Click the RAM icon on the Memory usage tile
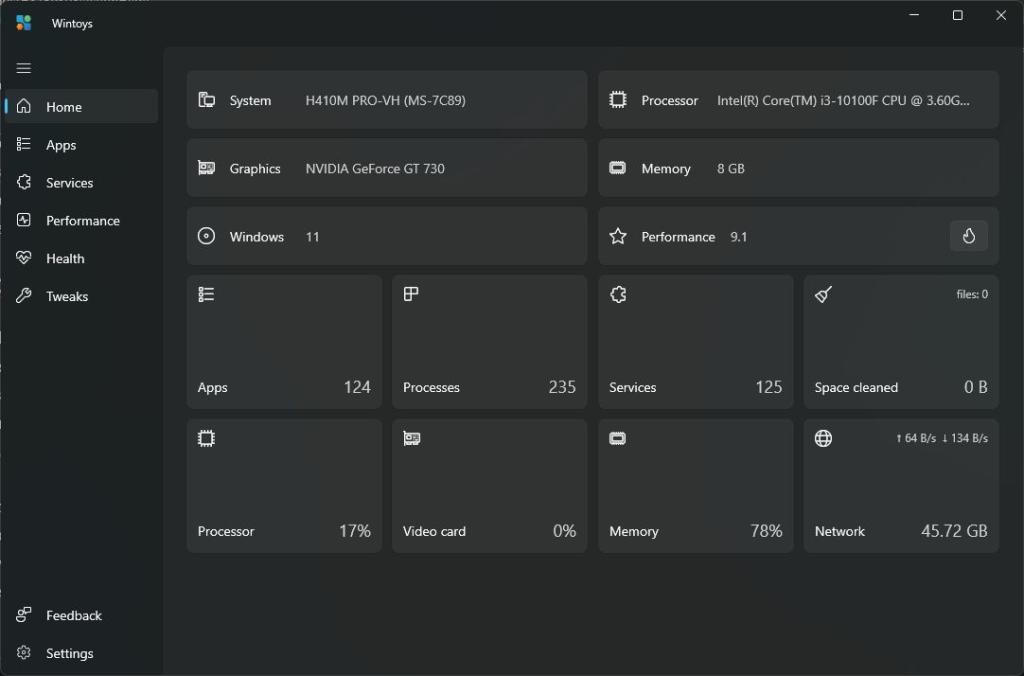Screen dimensions: 1024x676 [x=617, y=438]
